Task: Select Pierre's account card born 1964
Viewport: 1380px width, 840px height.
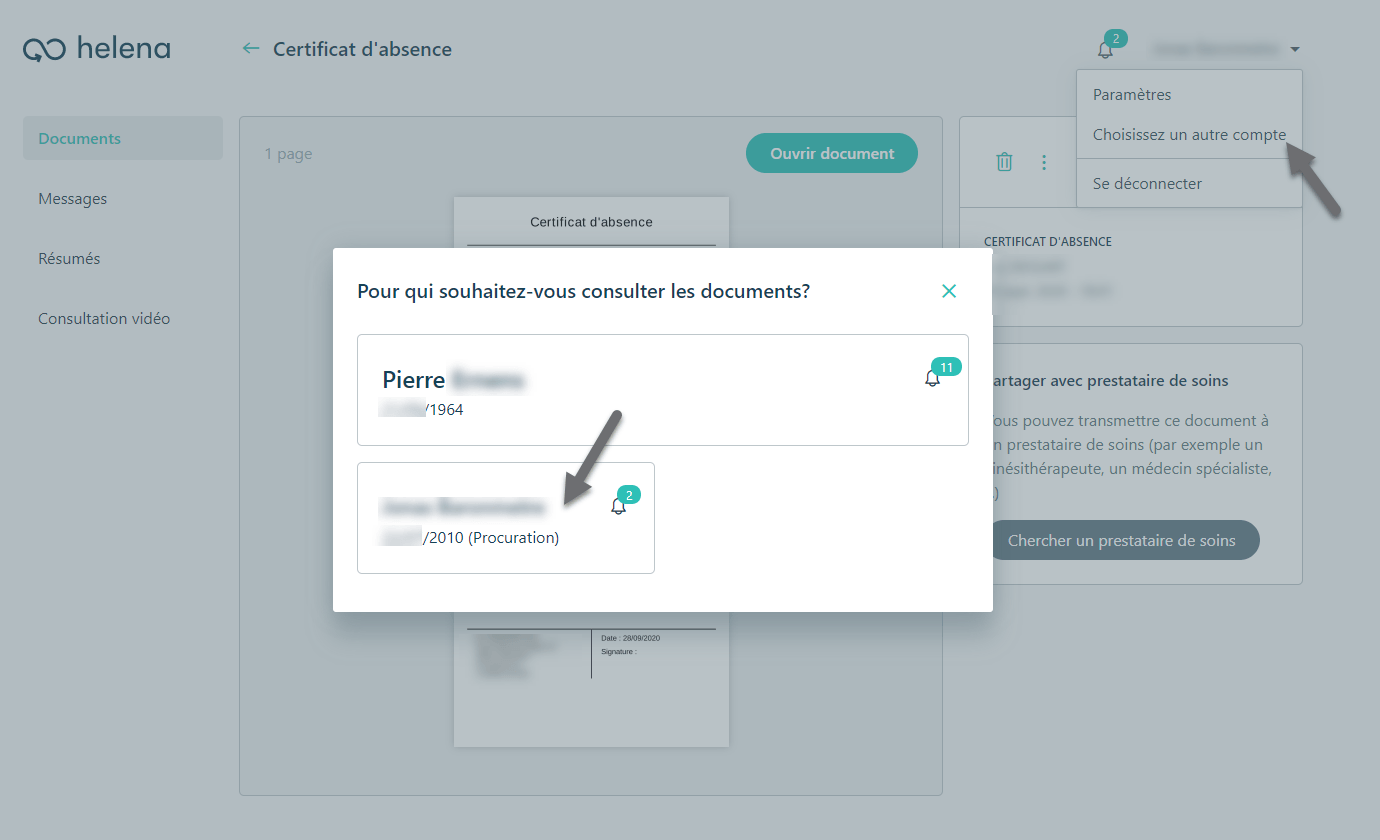Action: [x=663, y=390]
